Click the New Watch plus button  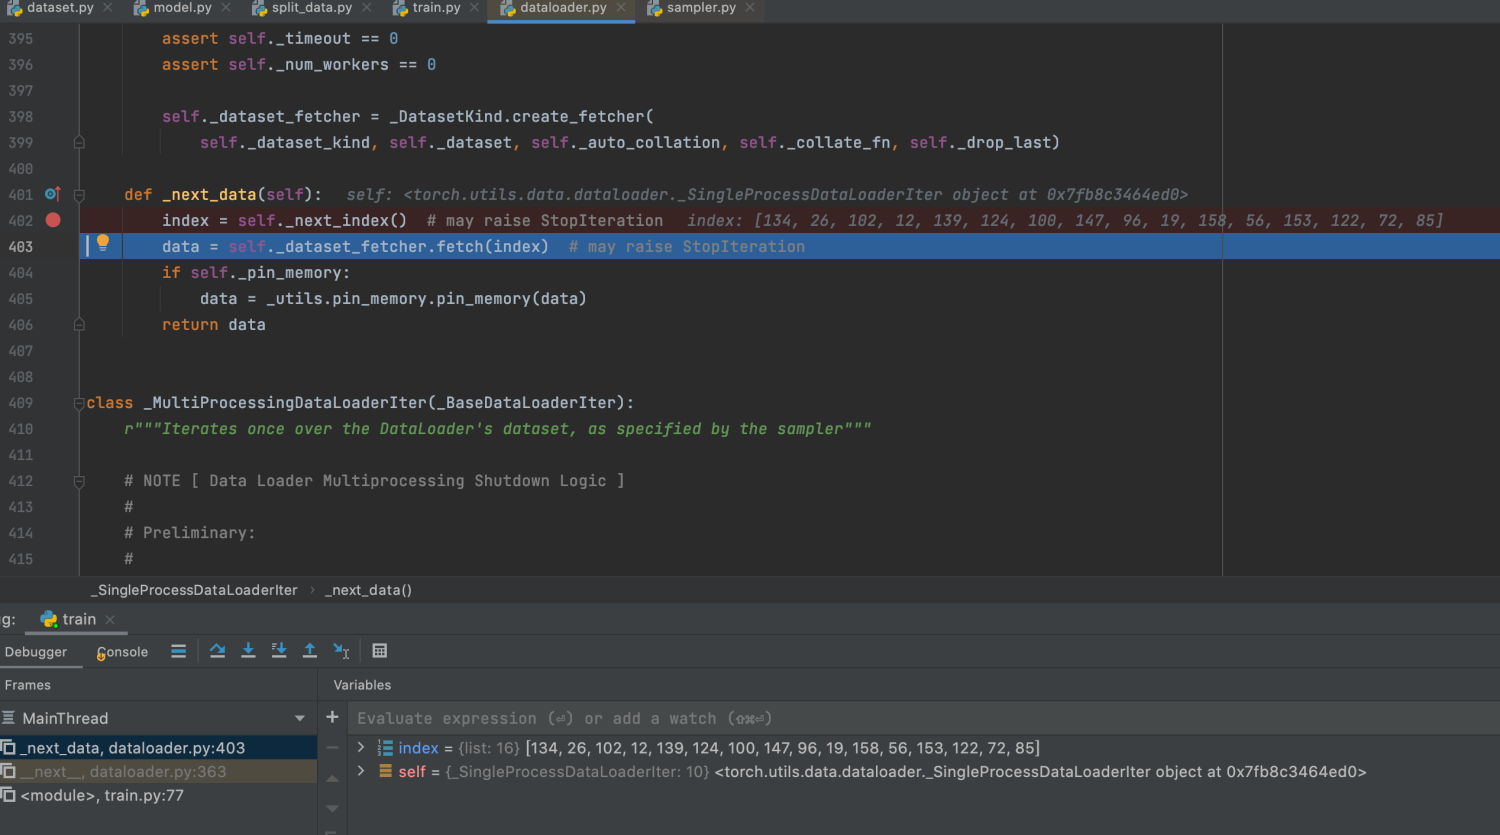click(x=332, y=717)
